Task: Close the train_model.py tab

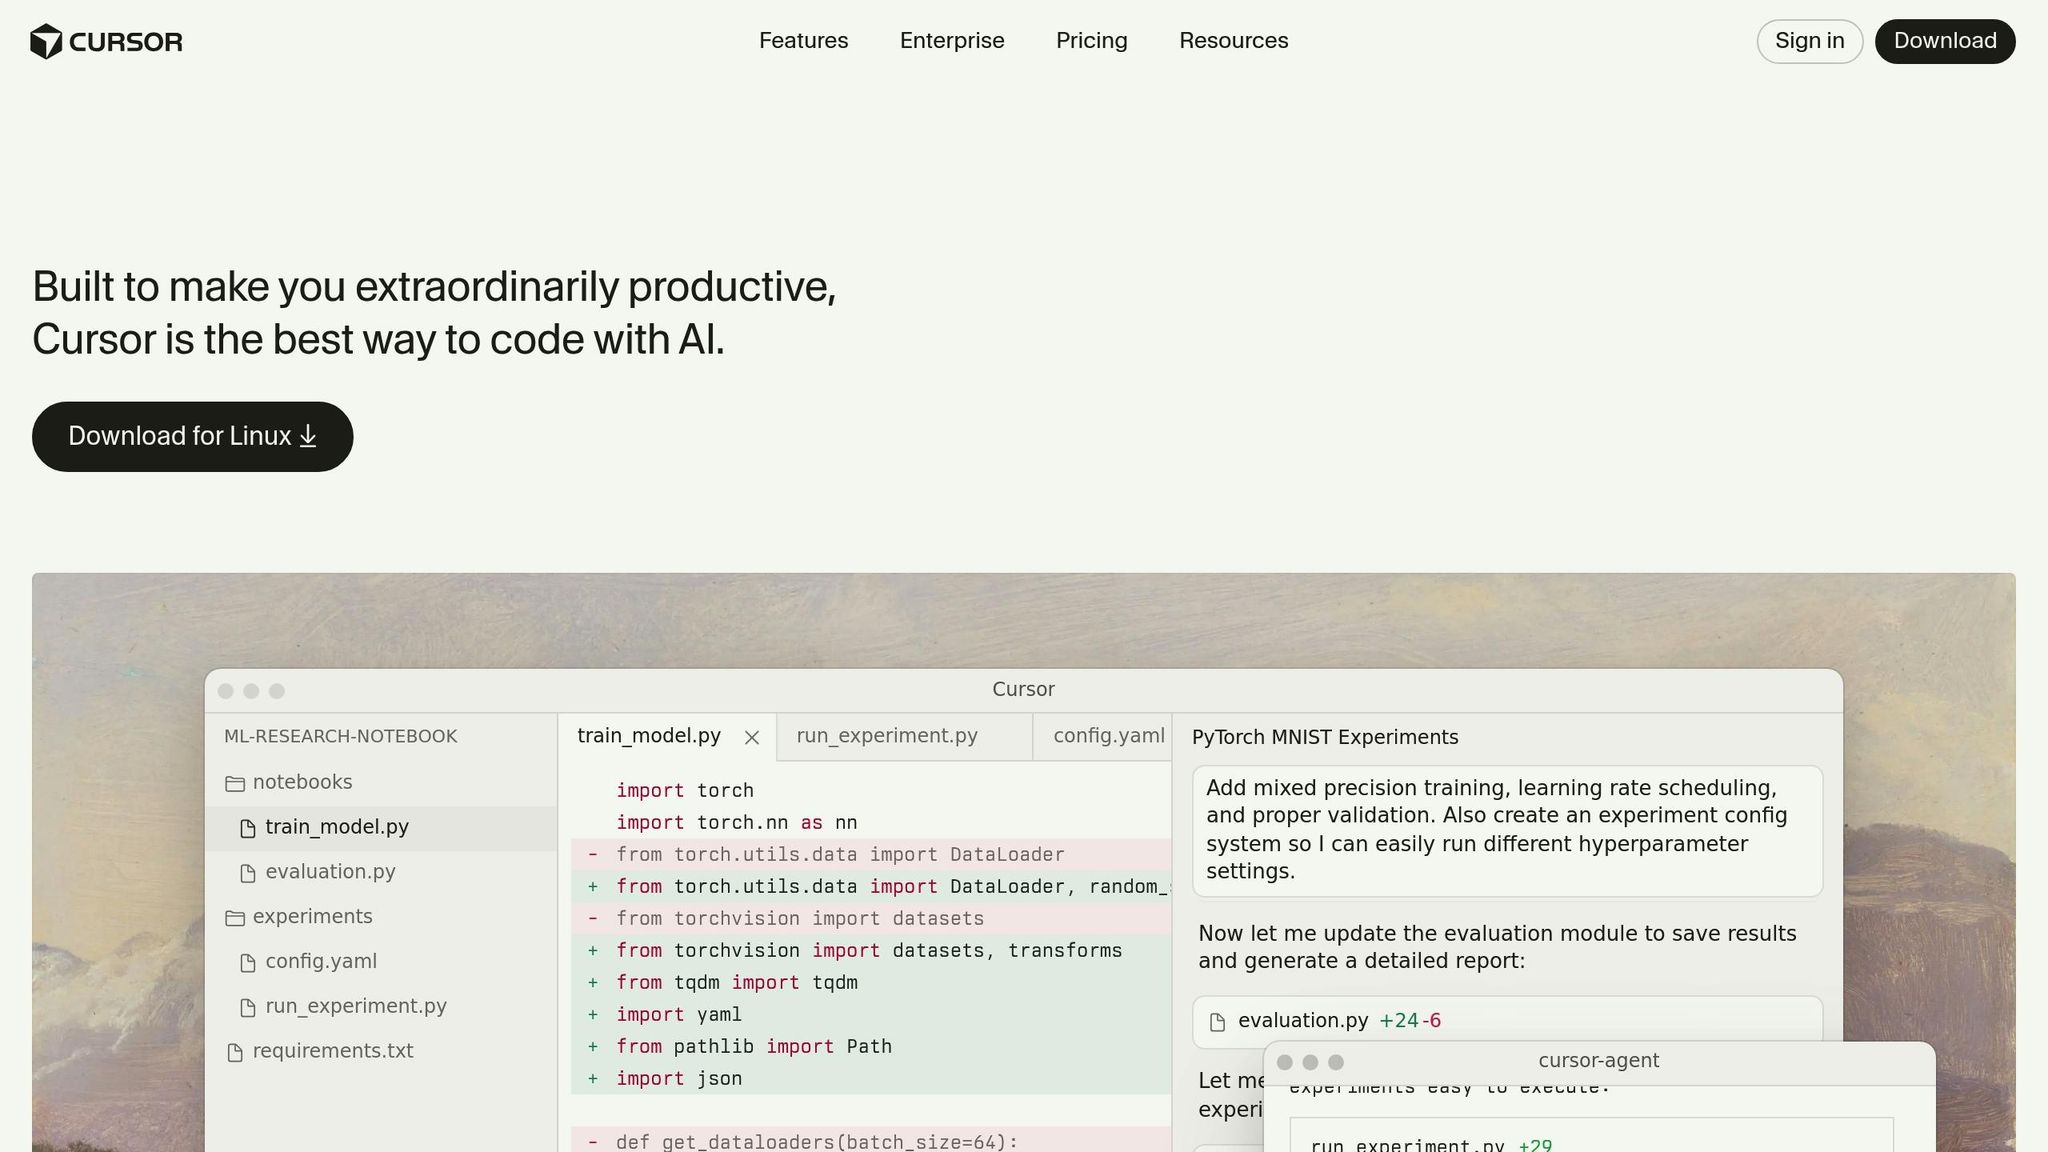Action: (752, 737)
